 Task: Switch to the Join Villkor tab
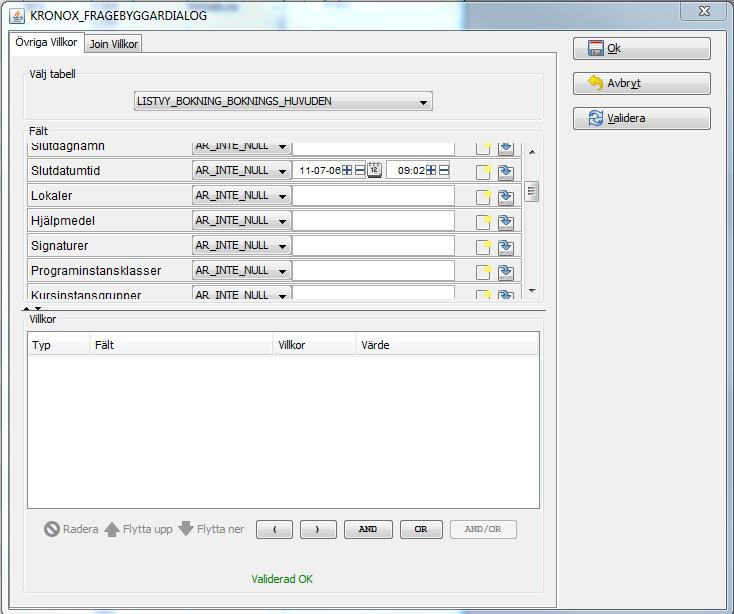pos(114,44)
